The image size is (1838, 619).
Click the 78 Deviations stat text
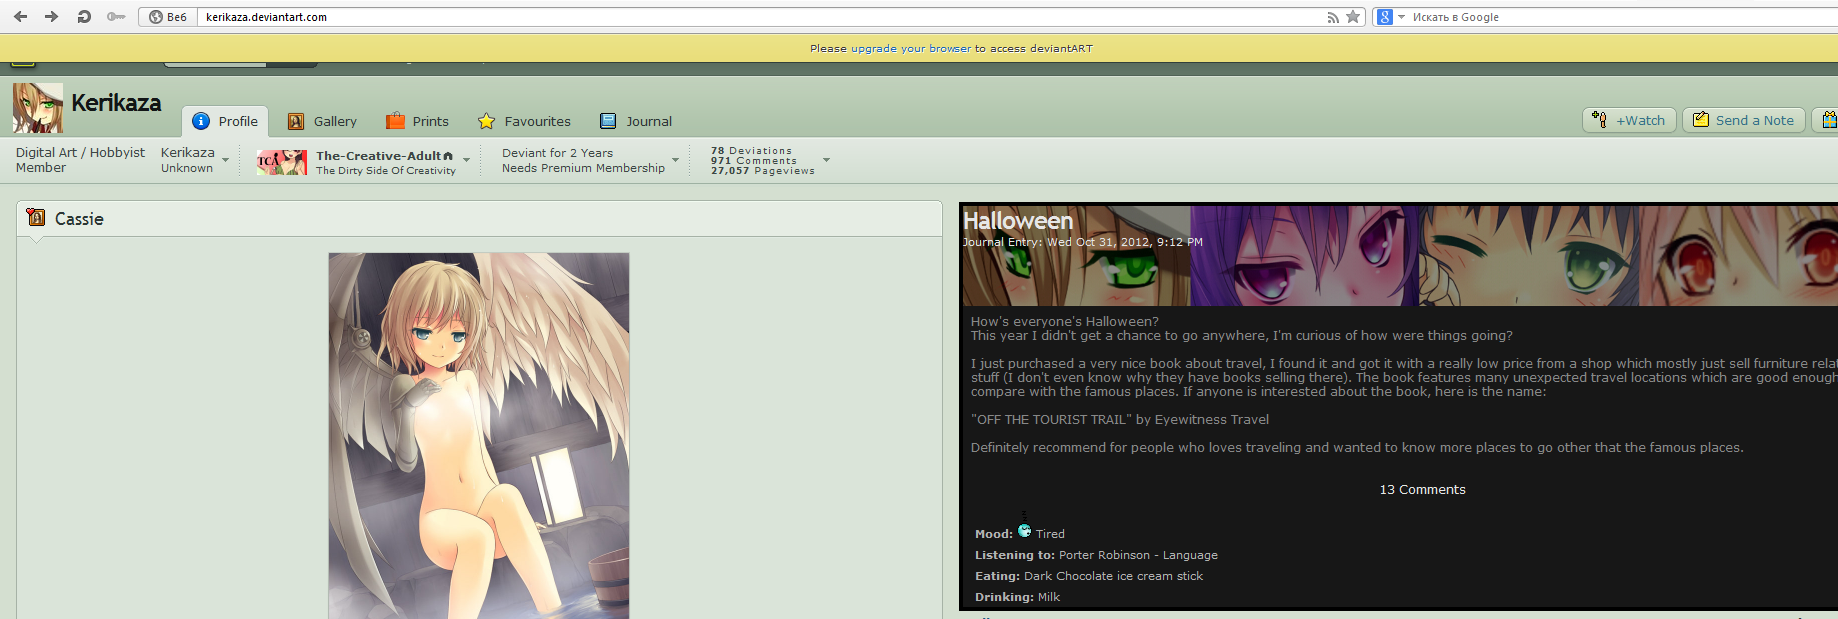(x=751, y=151)
